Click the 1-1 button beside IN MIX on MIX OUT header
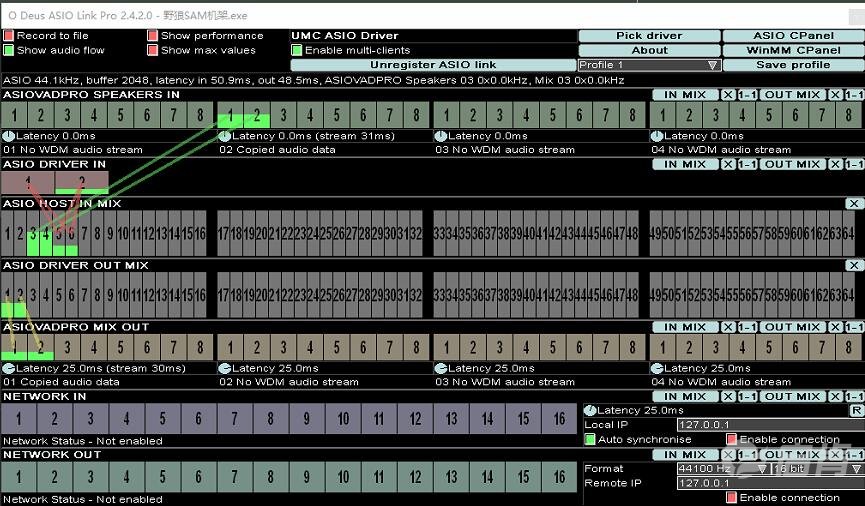 coord(747,327)
